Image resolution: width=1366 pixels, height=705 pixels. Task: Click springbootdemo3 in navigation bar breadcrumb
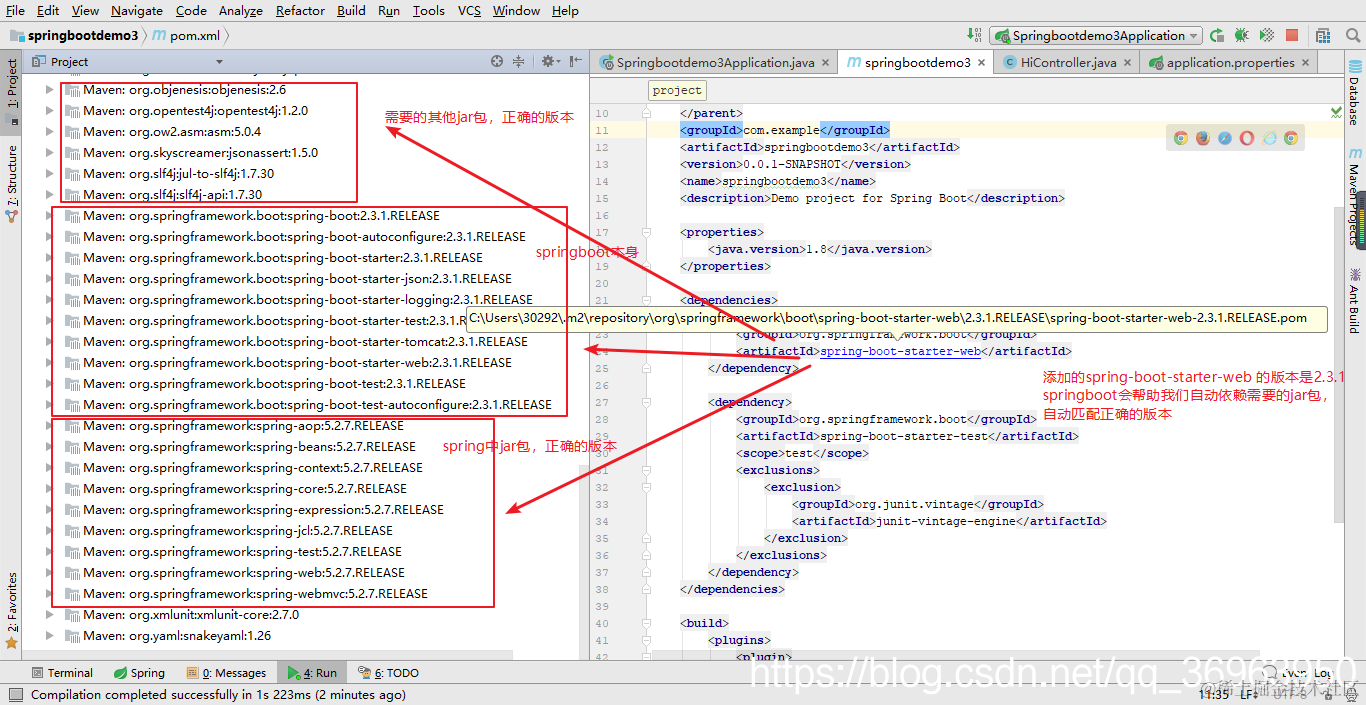[x=75, y=35]
